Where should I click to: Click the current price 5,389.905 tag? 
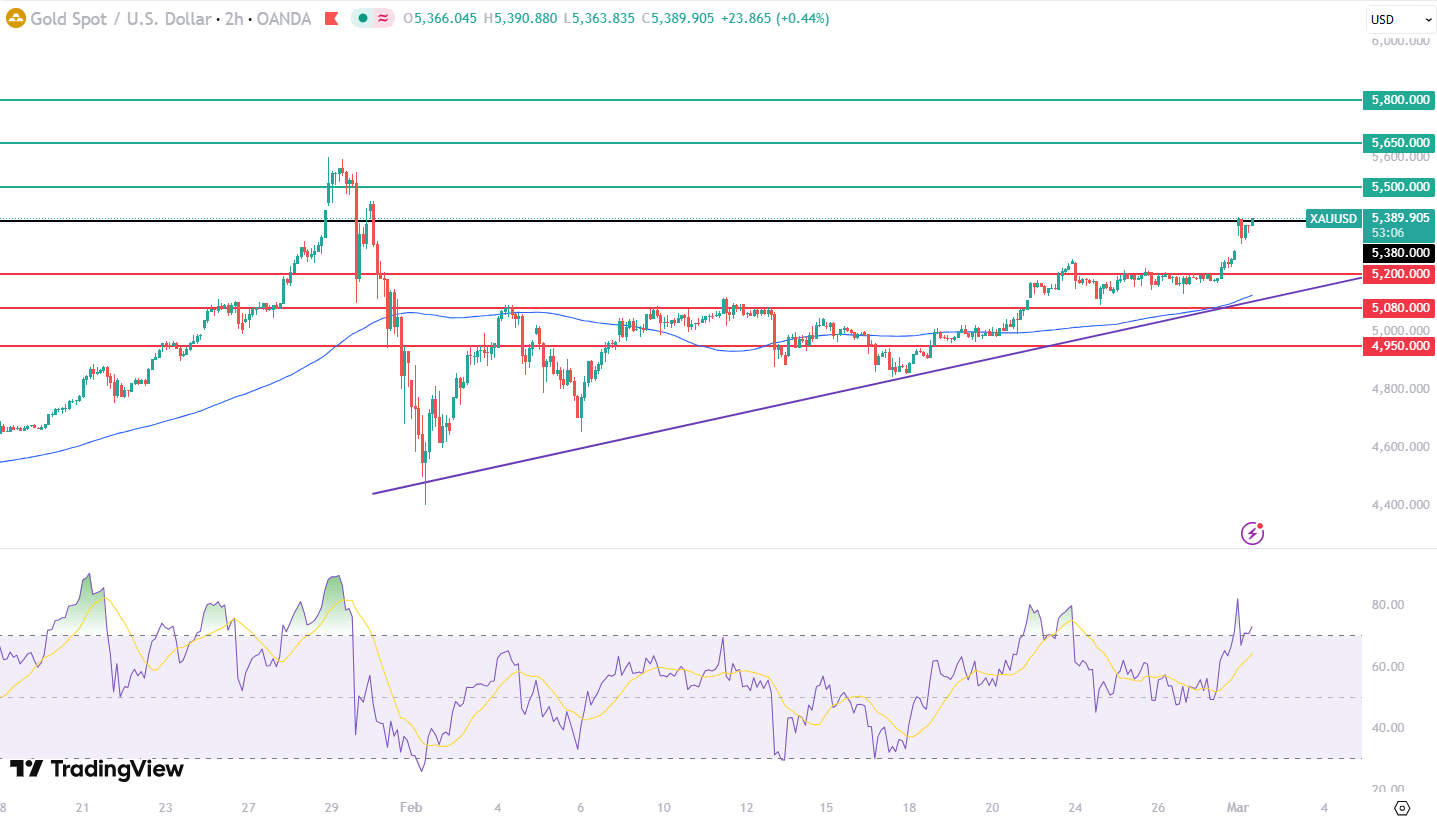(x=1400, y=218)
